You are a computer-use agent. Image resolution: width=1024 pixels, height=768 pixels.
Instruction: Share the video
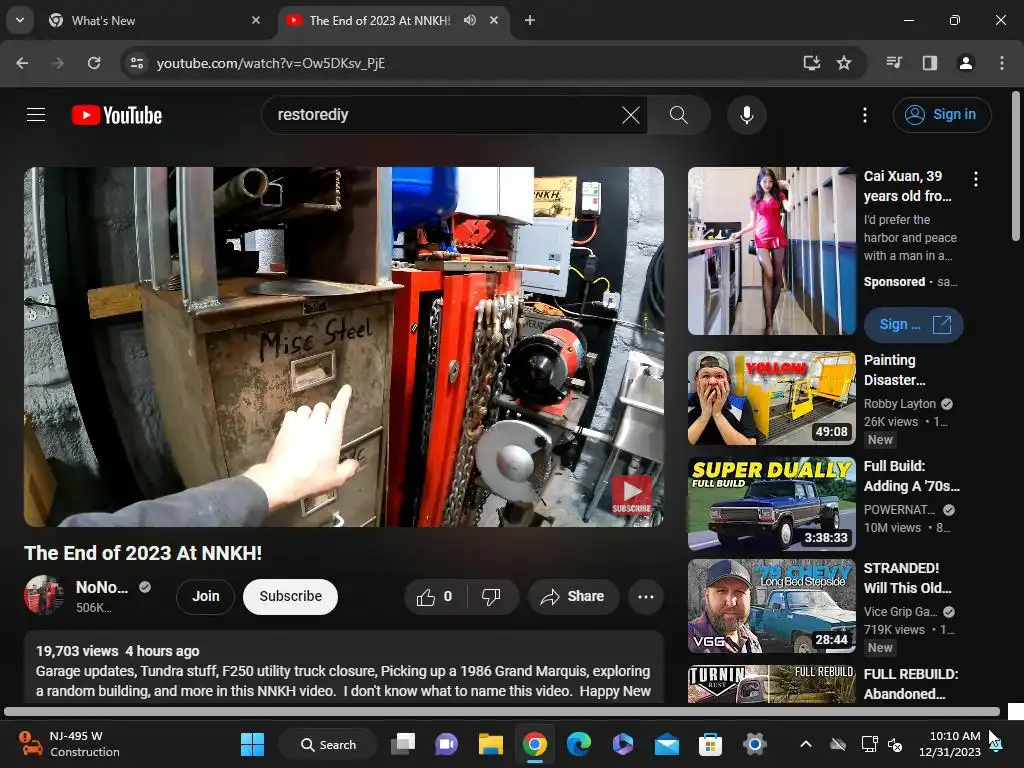(573, 596)
